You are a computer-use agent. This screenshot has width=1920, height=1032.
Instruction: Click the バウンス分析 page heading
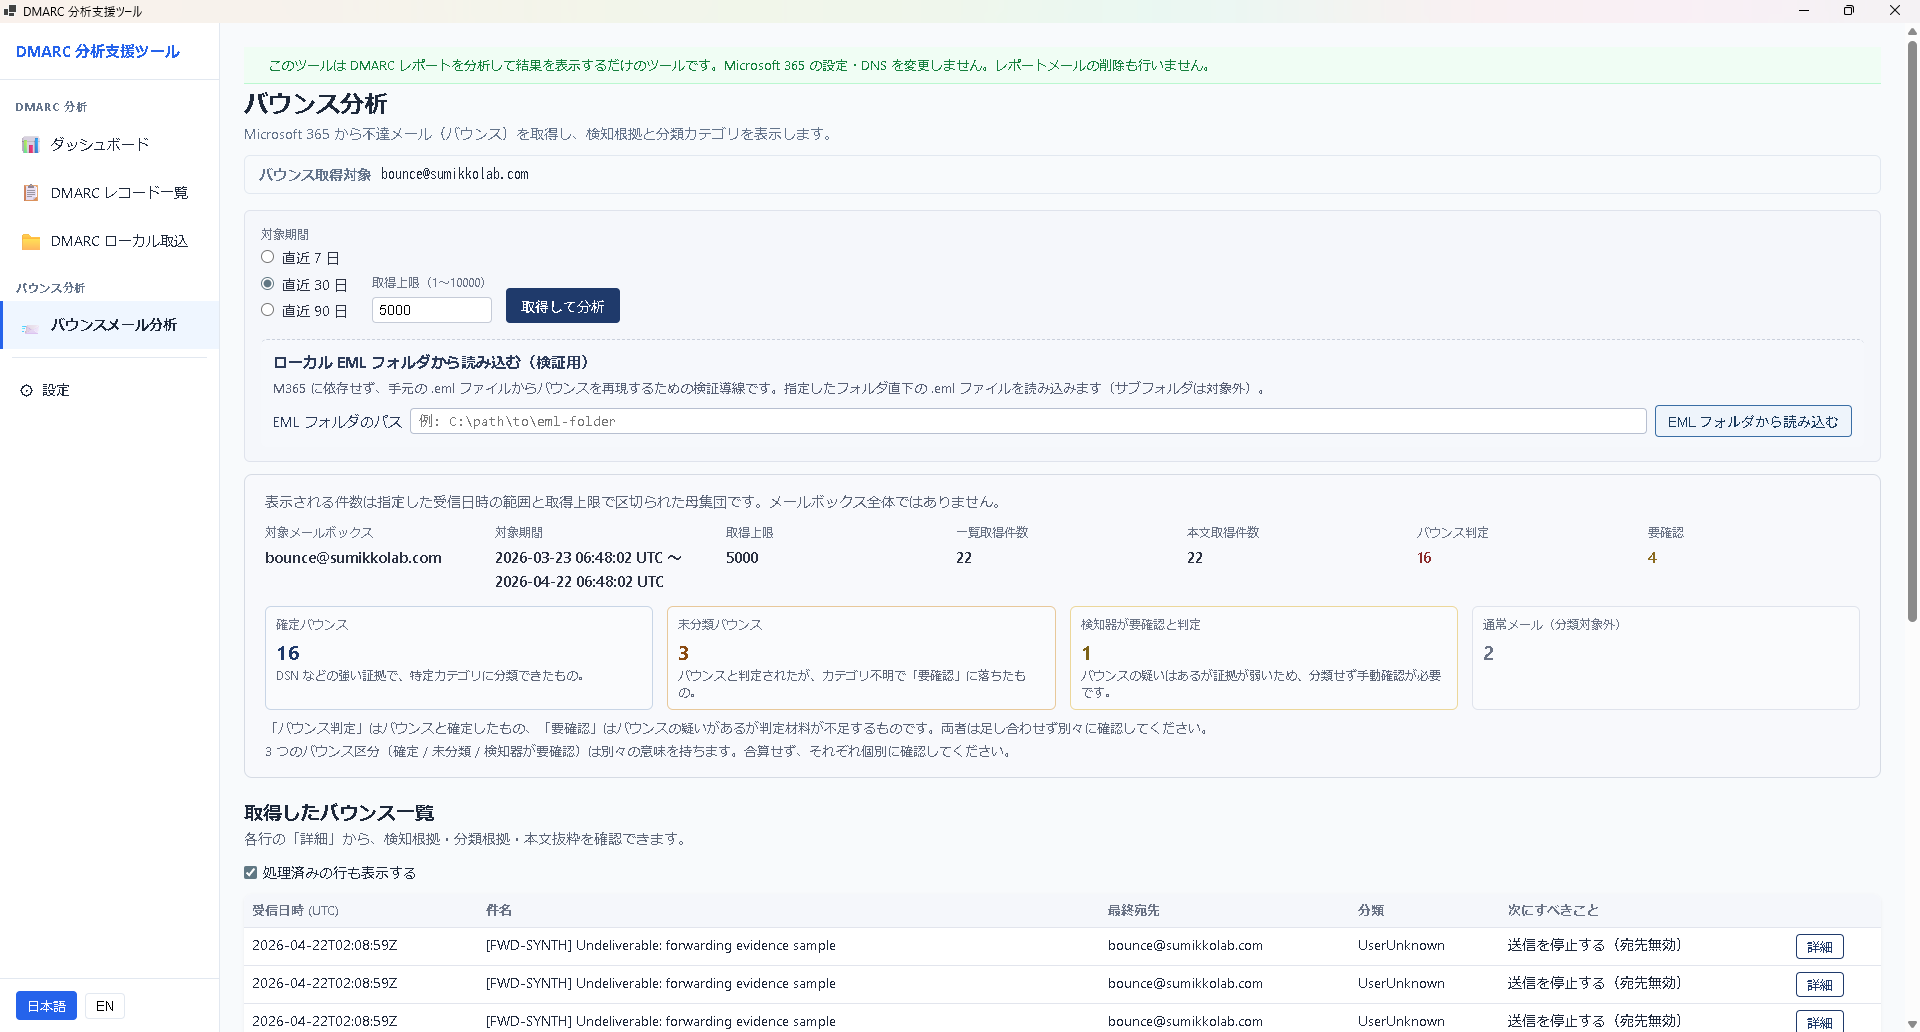point(316,104)
